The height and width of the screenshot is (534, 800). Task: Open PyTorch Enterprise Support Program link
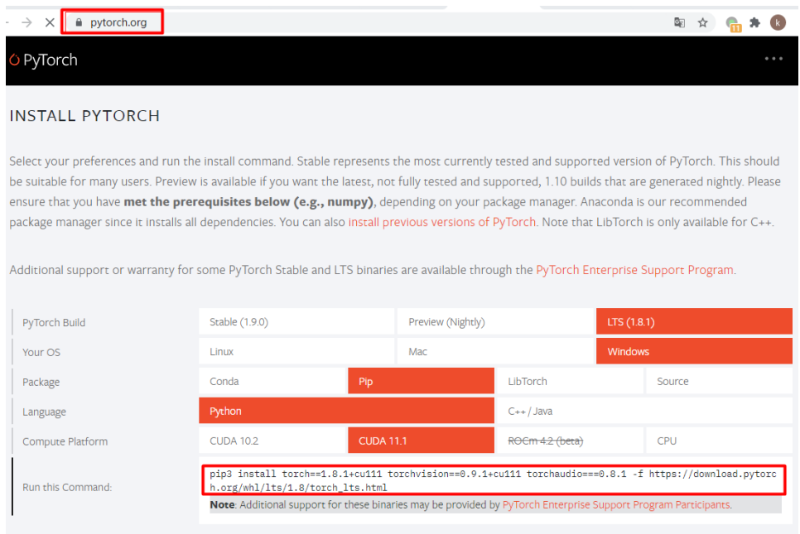pyautogui.click(x=635, y=270)
